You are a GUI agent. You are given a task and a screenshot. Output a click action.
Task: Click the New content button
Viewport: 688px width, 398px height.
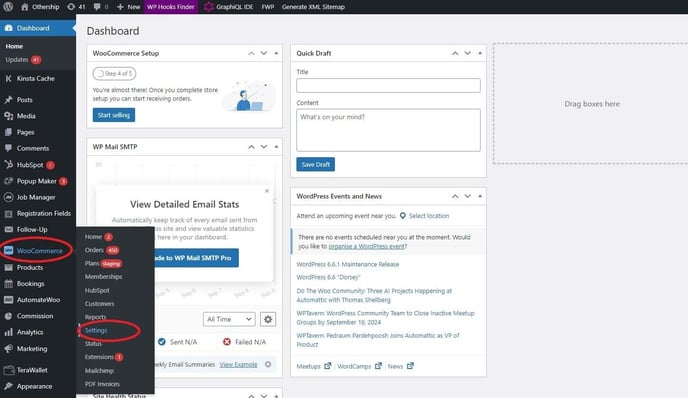(x=128, y=7)
